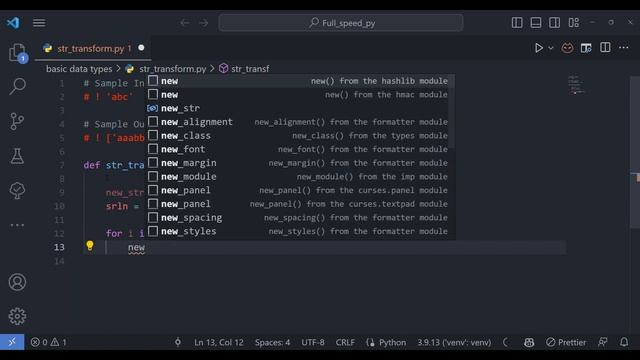The height and width of the screenshot is (360, 640).
Task: Select 'new' suggestion from hashlib module
Action: click(x=300, y=81)
